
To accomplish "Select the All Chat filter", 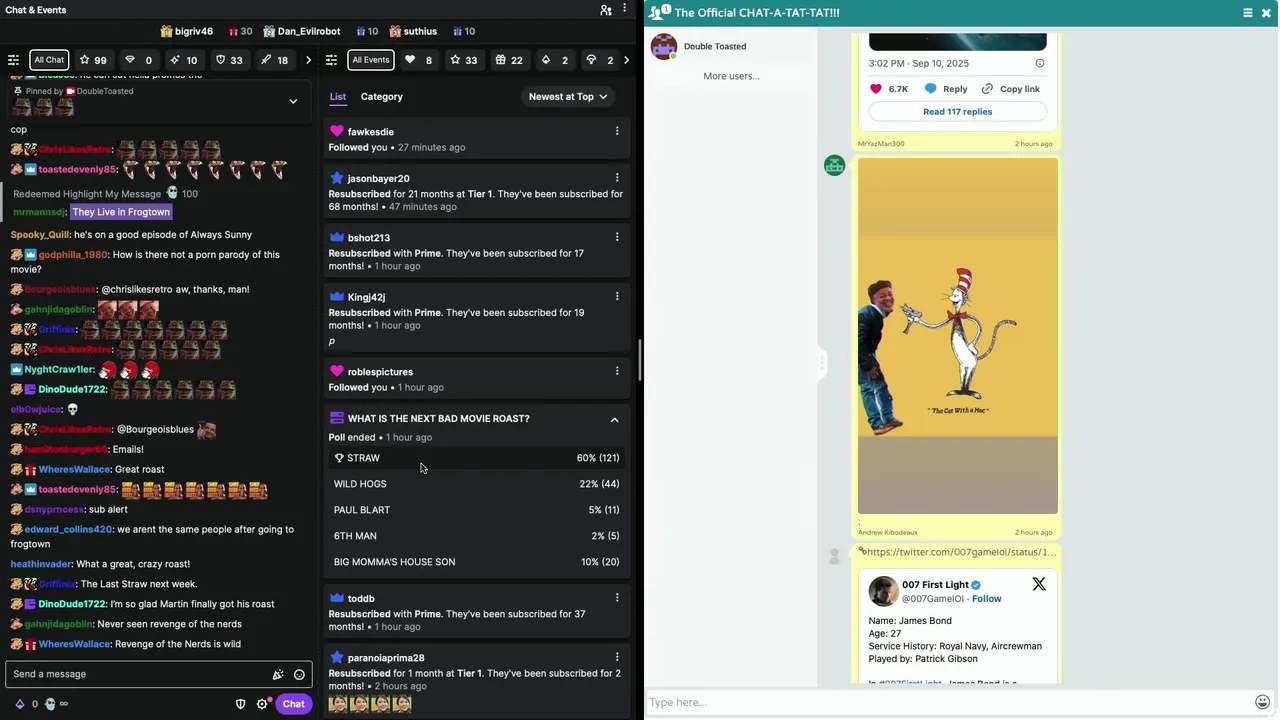I will 49,60.
